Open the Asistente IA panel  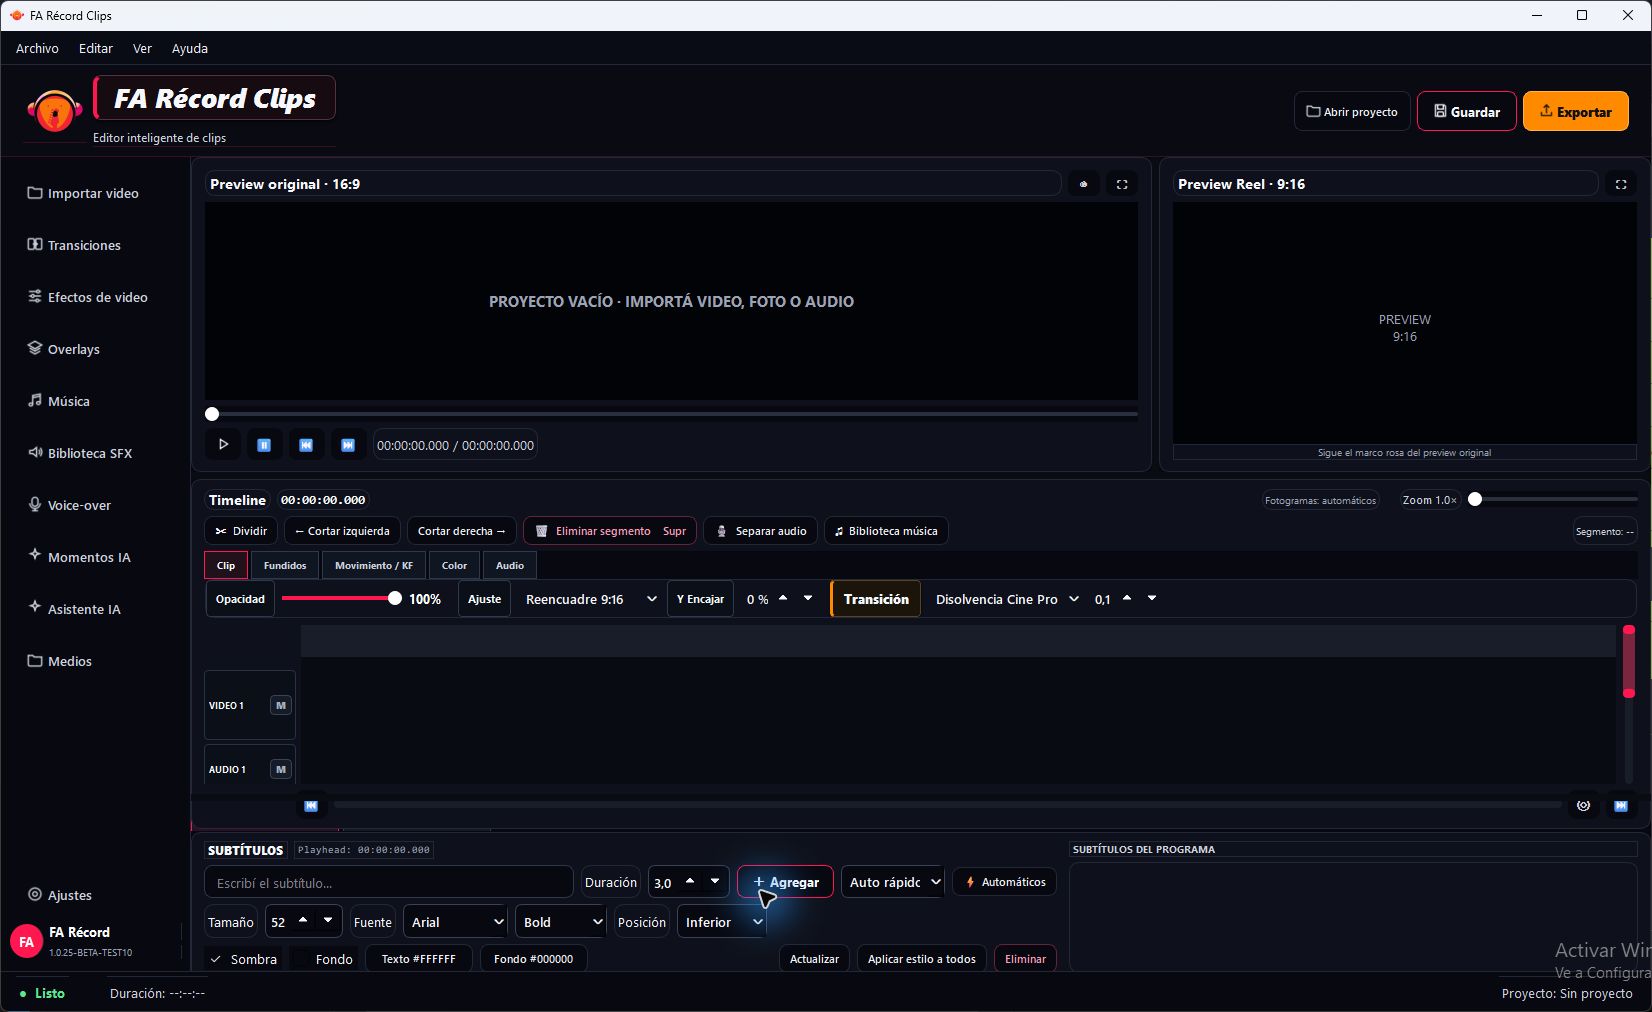pyautogui.click(x=75, y=609)
